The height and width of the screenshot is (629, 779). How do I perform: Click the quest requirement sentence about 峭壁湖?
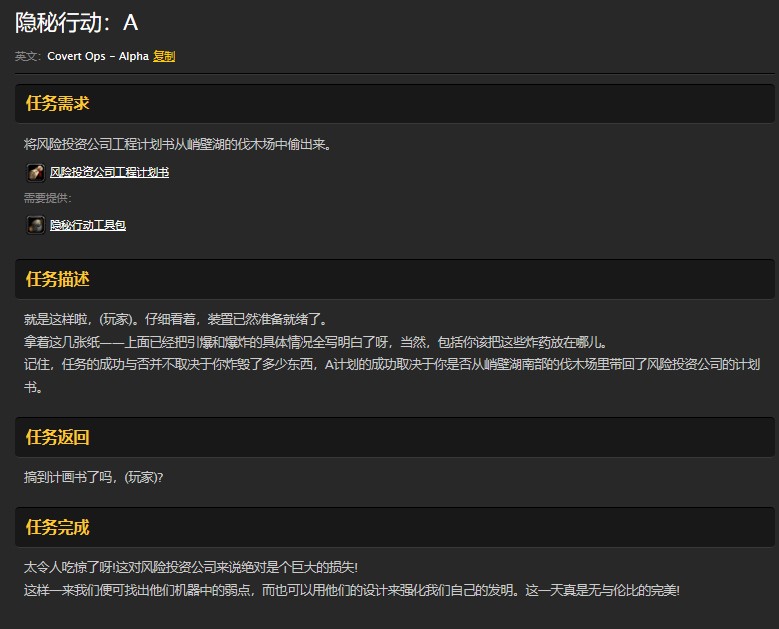pyautogui.click(x=177, y=144)
